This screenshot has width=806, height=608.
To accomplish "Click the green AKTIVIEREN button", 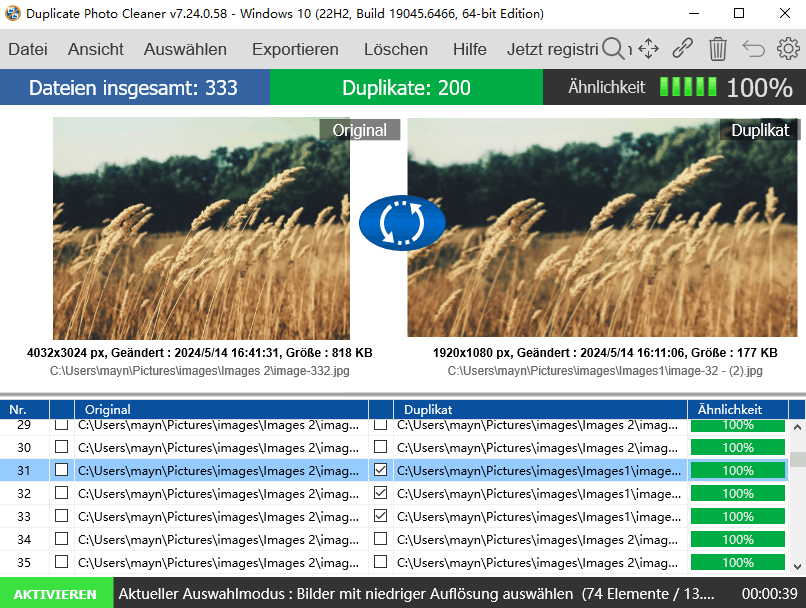I will click(x=56, y=593).
